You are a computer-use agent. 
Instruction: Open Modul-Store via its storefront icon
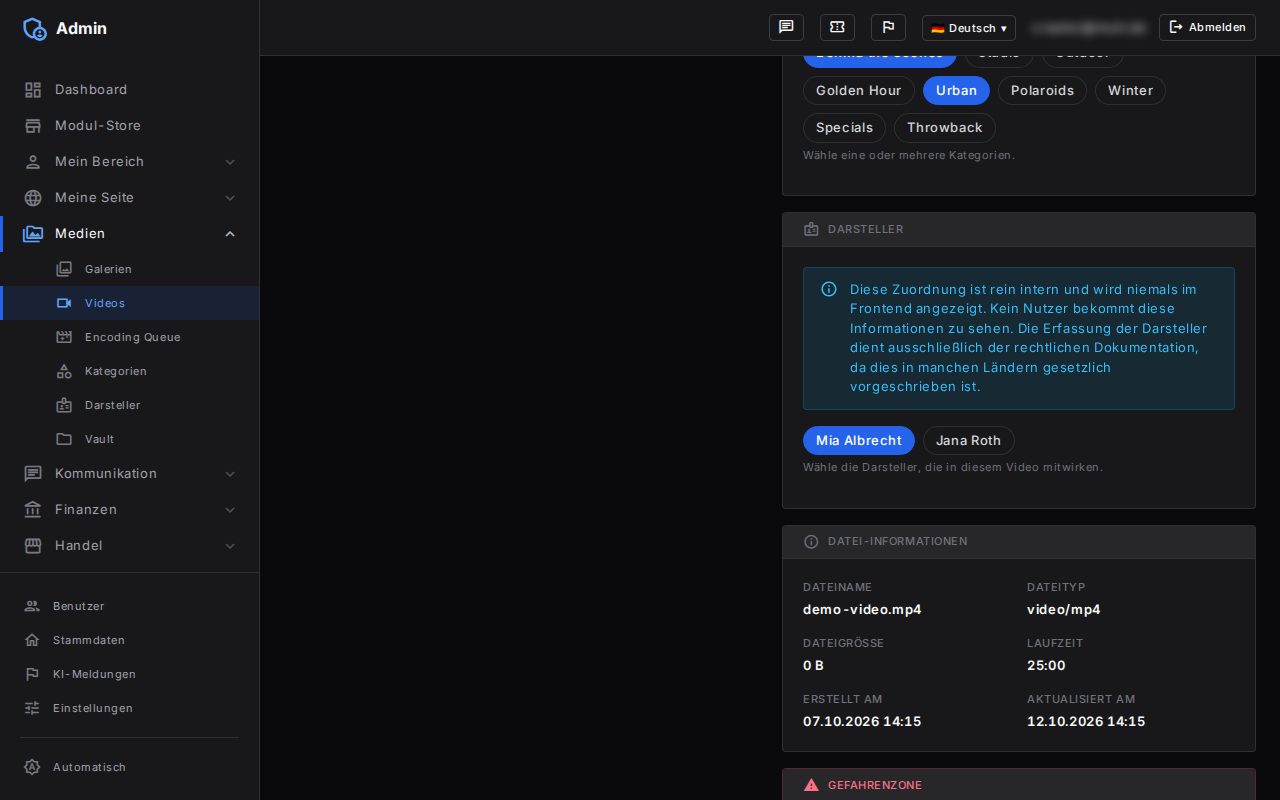pos(33,126)
